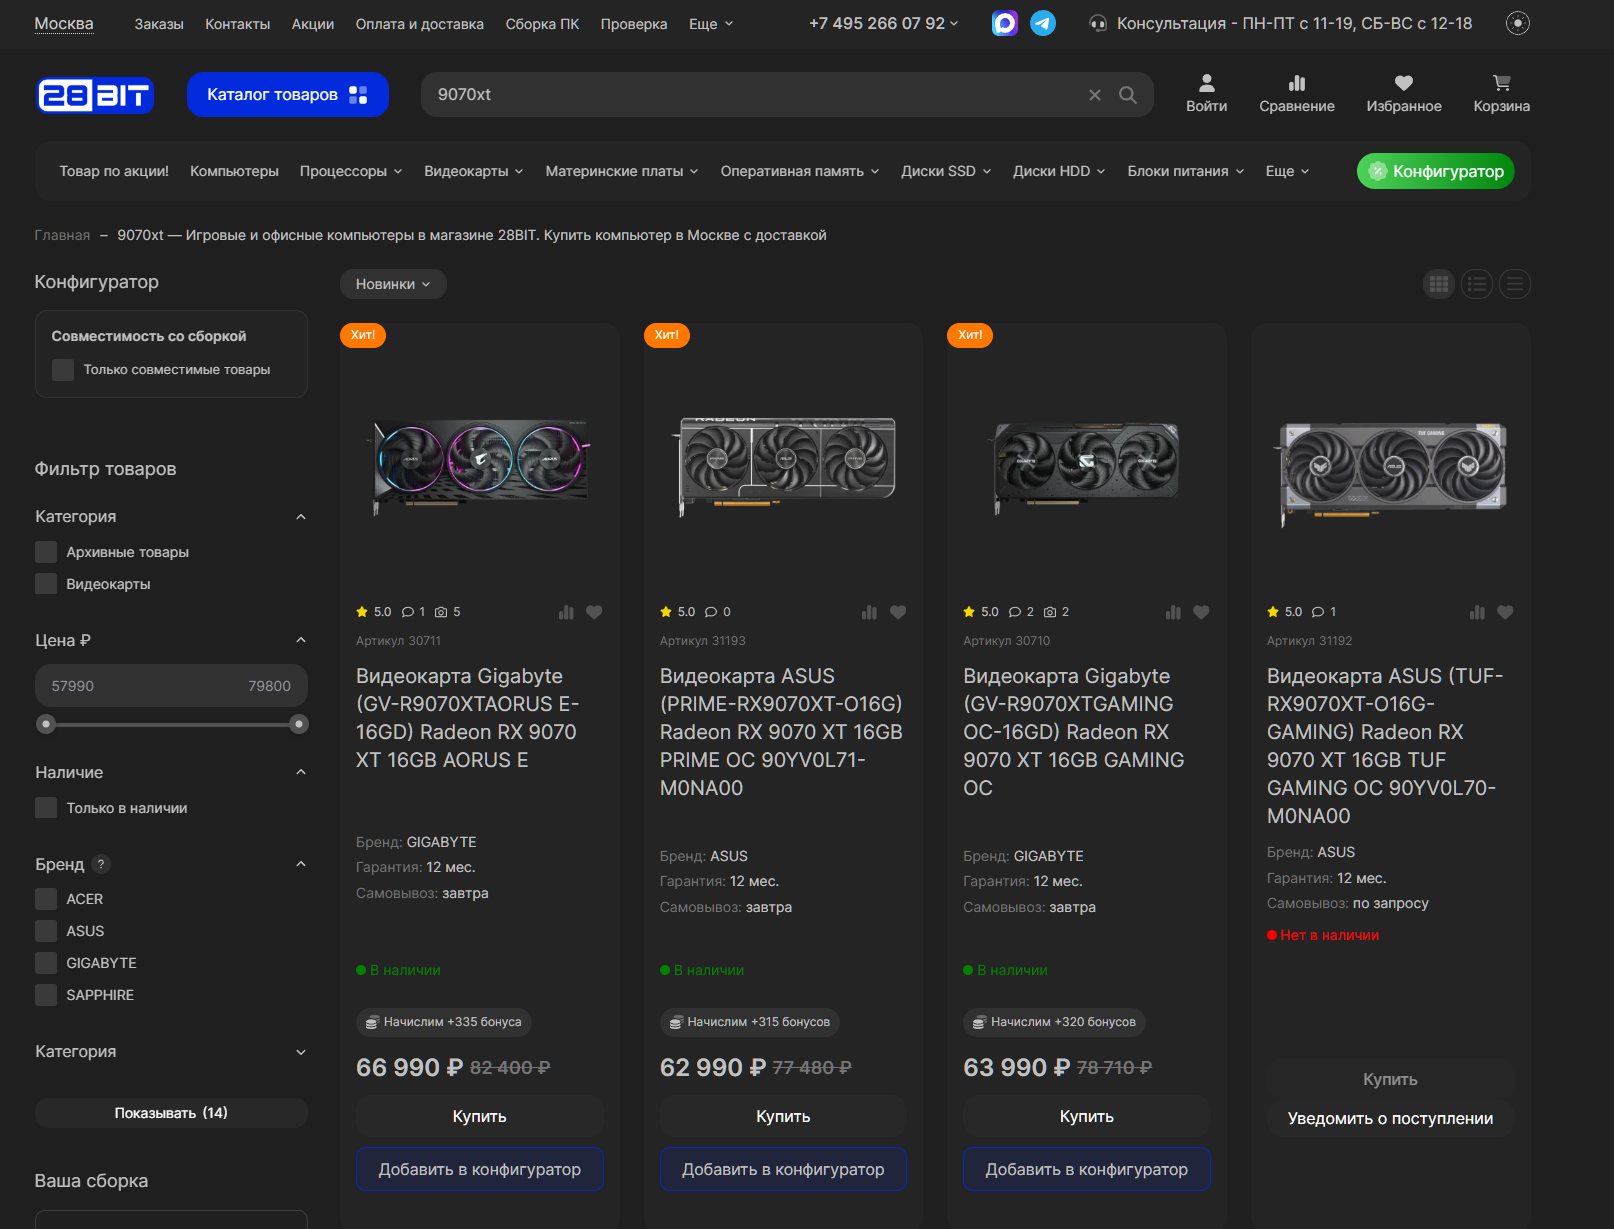Click Уведомить о поступлении for ASUS TUF
The width and height of the screenshot is (1614, 1229).
point(1391,1118)
